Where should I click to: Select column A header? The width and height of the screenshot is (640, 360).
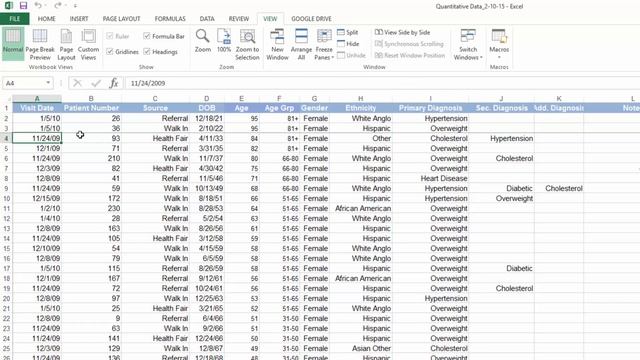pyautogui.click(x=37, y=98)
